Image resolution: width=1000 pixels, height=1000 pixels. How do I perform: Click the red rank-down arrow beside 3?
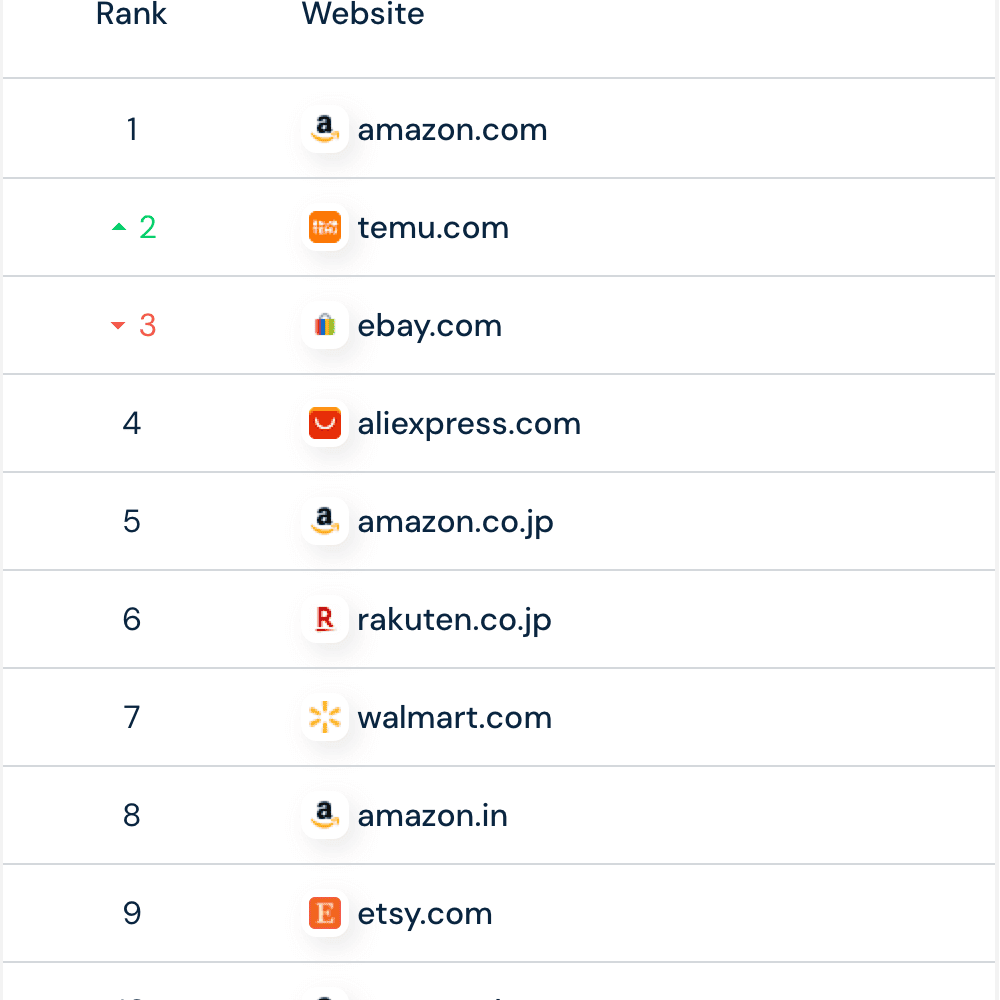pos(118,325)
